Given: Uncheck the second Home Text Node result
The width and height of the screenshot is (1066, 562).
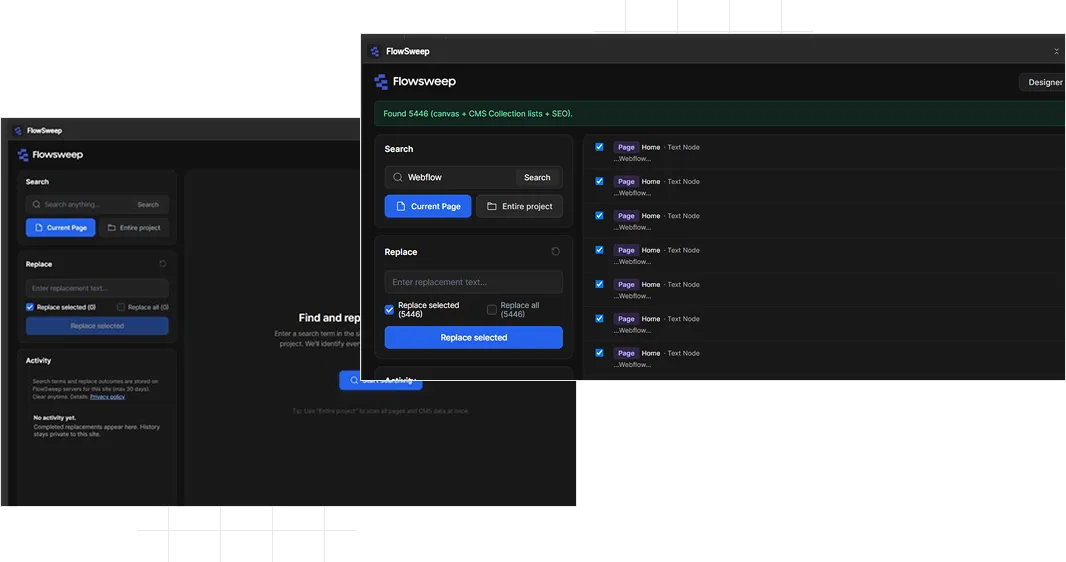Looking at the screenshot, I should coord(599,181).
